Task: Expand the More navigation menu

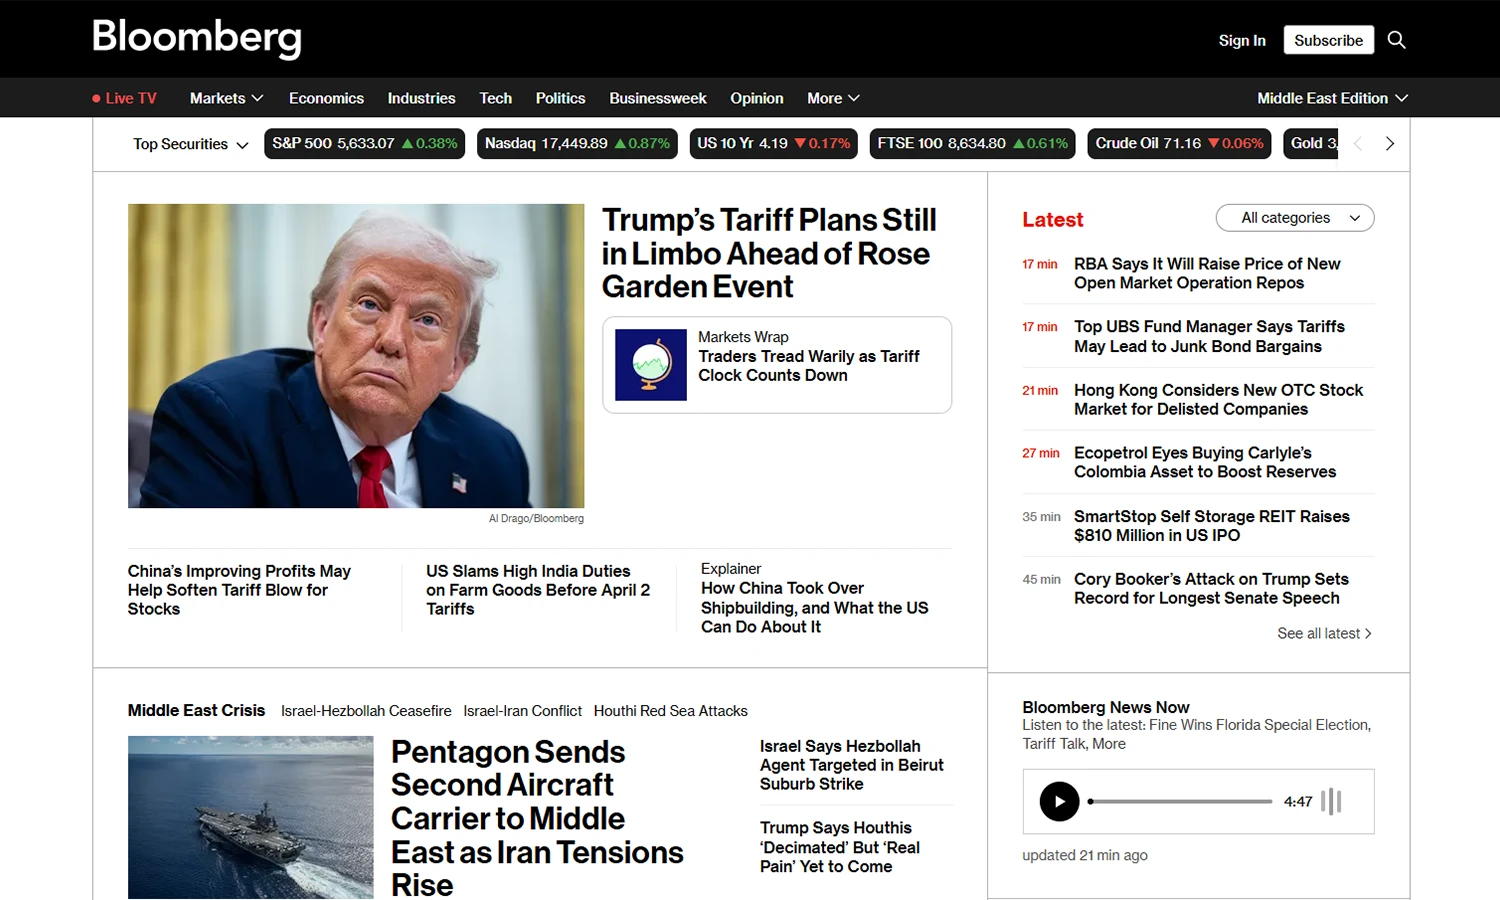Action: [833, 98]
